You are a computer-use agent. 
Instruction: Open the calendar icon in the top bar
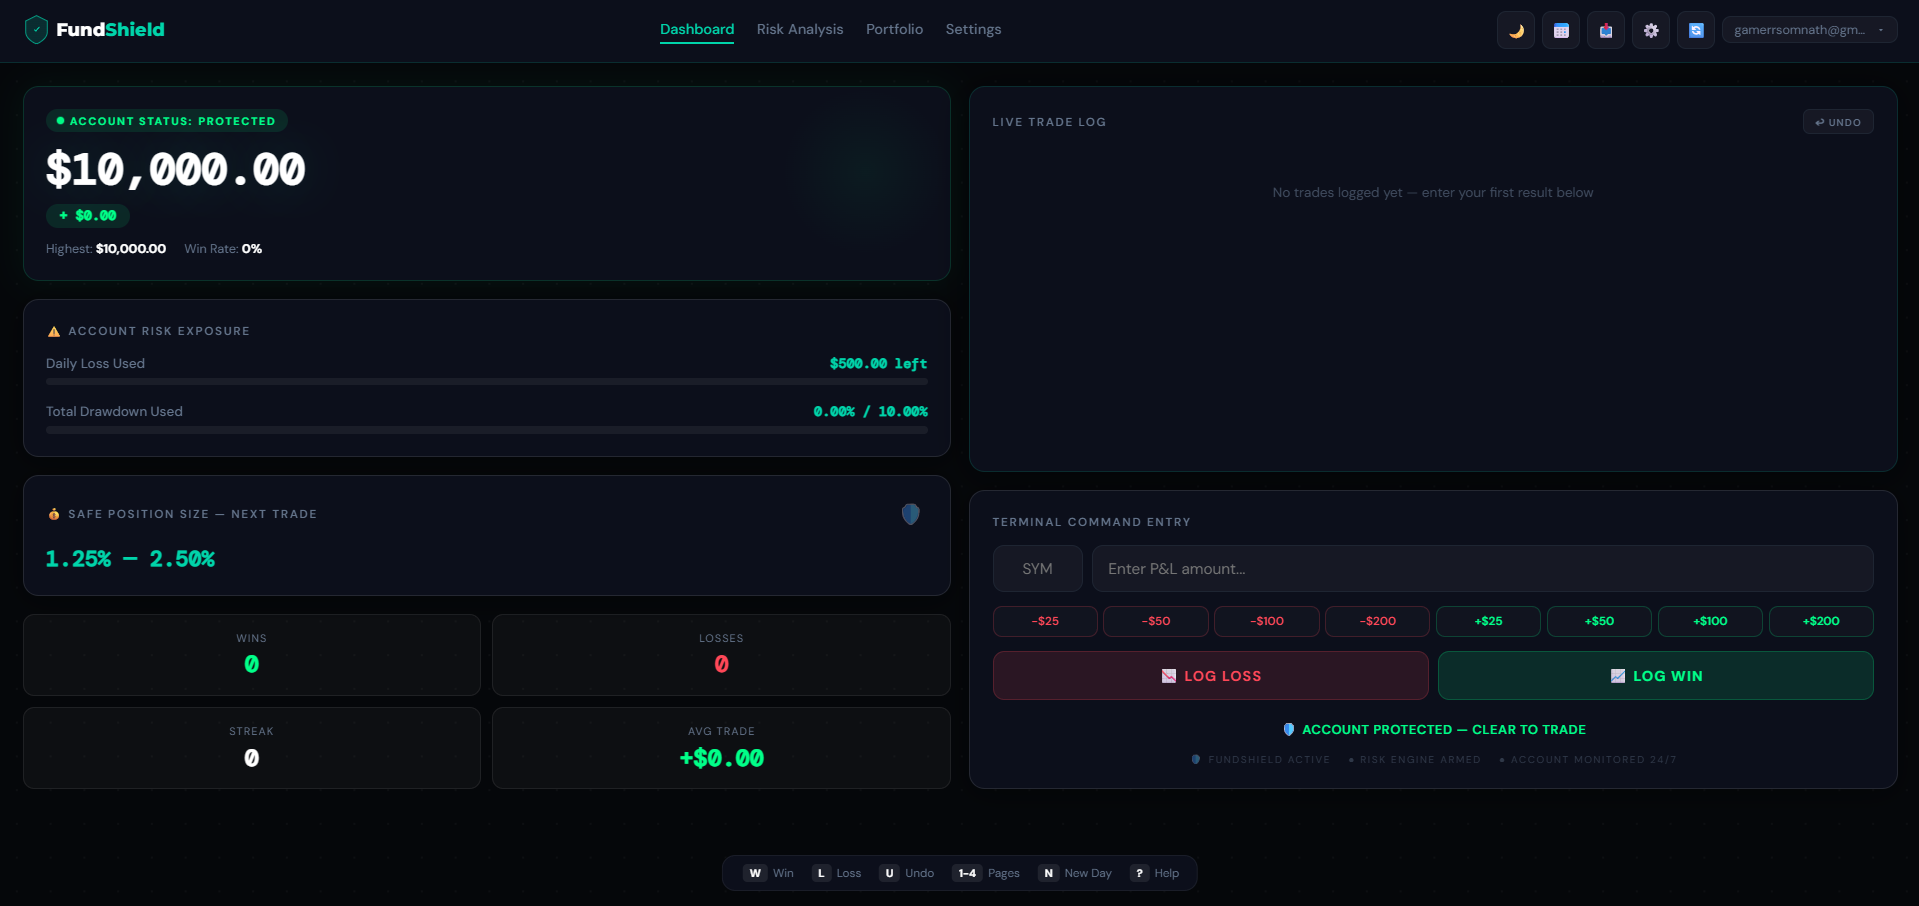tap(1560, 30)
